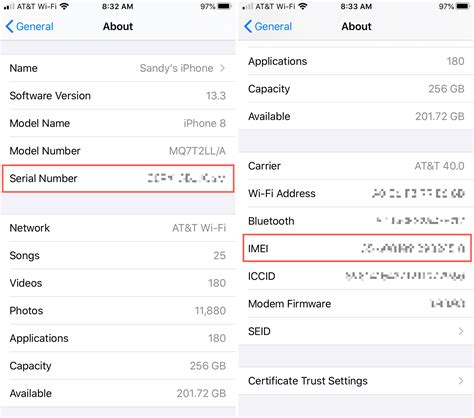Select the Carrier row
Screen dimensions: 474x418
[356, 166]
